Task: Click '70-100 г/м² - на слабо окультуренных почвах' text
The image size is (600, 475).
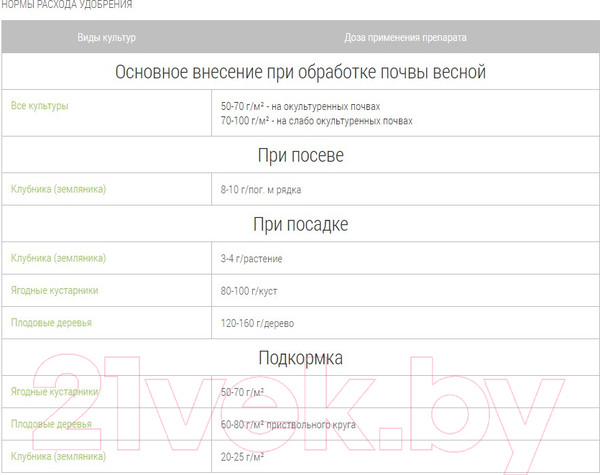Action: click(316, 121)
